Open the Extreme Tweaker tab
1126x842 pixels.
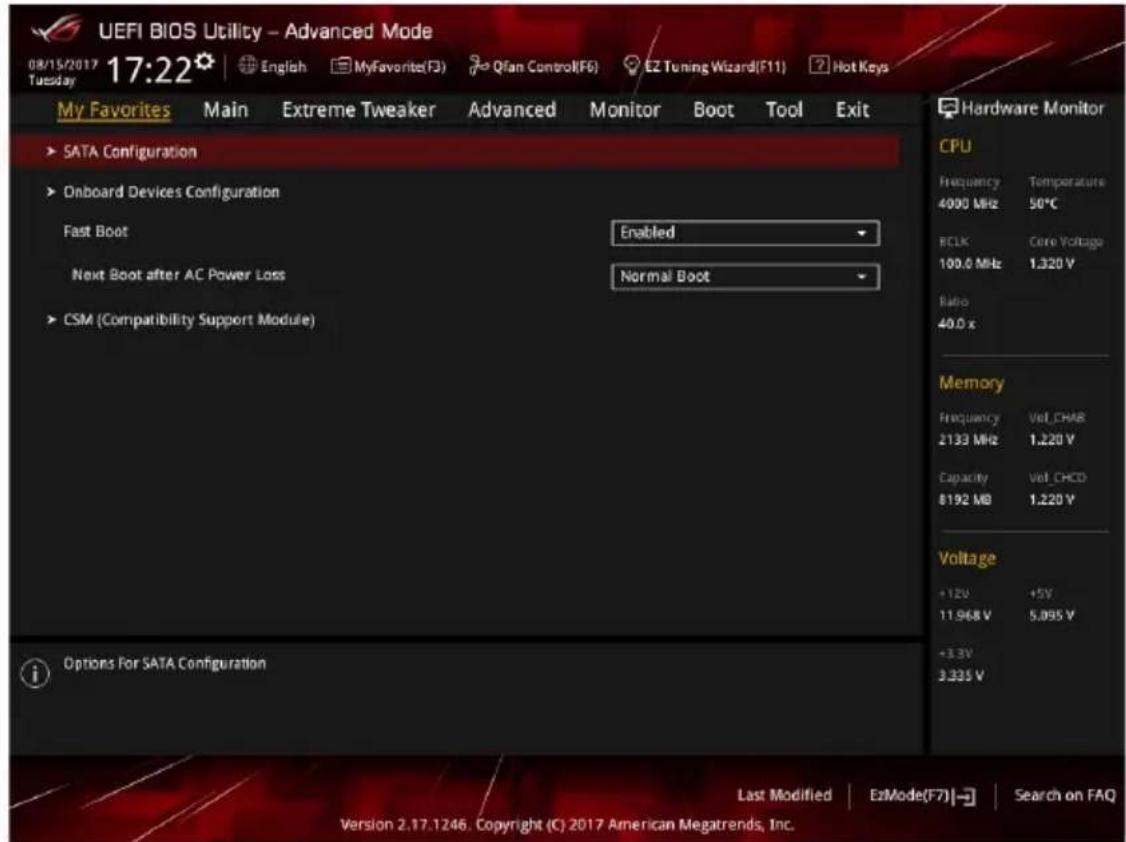[x=358, y=110]
